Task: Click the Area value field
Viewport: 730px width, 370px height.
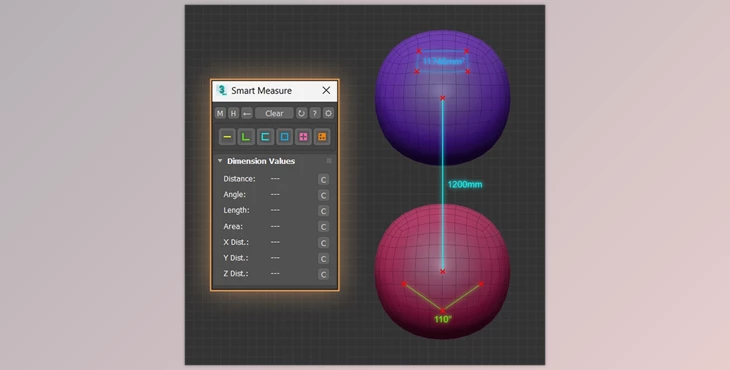Action: (x=275, y=226)
